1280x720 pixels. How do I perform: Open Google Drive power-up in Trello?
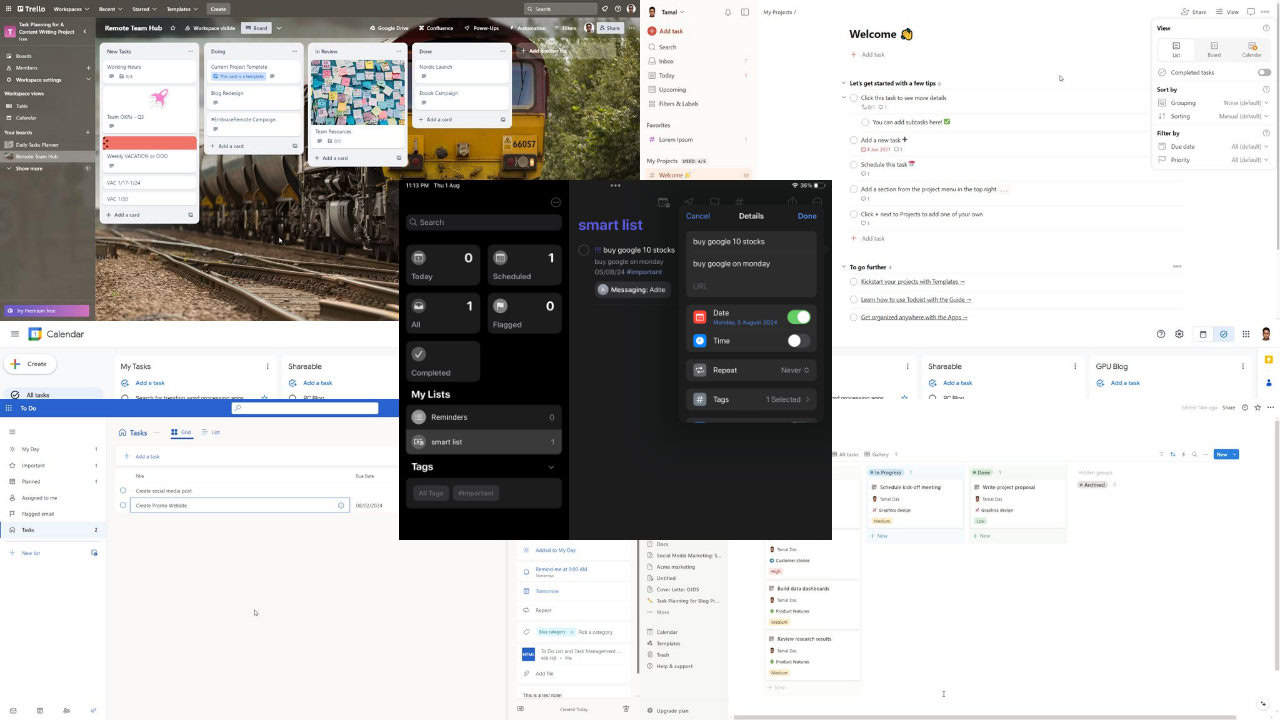pyautogui.click(x=389, y=28)
